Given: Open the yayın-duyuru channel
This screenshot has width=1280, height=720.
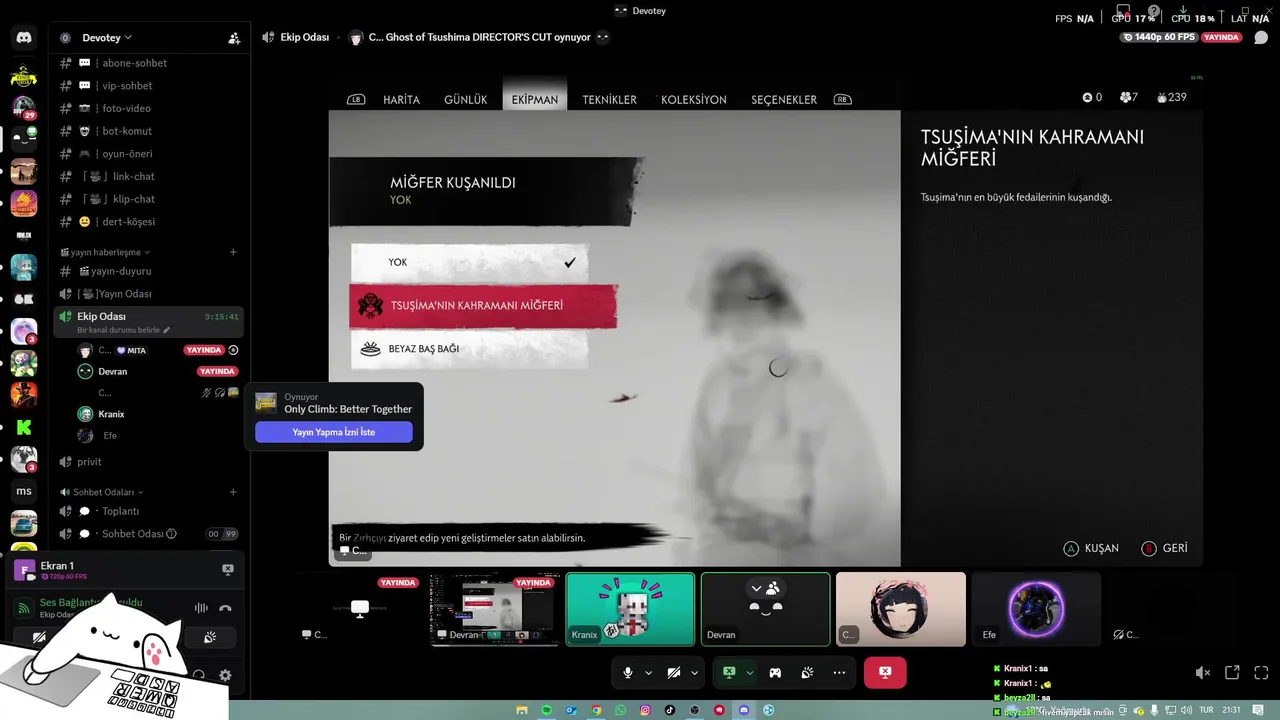Looking at the screenshot, I should pos(149,271).
